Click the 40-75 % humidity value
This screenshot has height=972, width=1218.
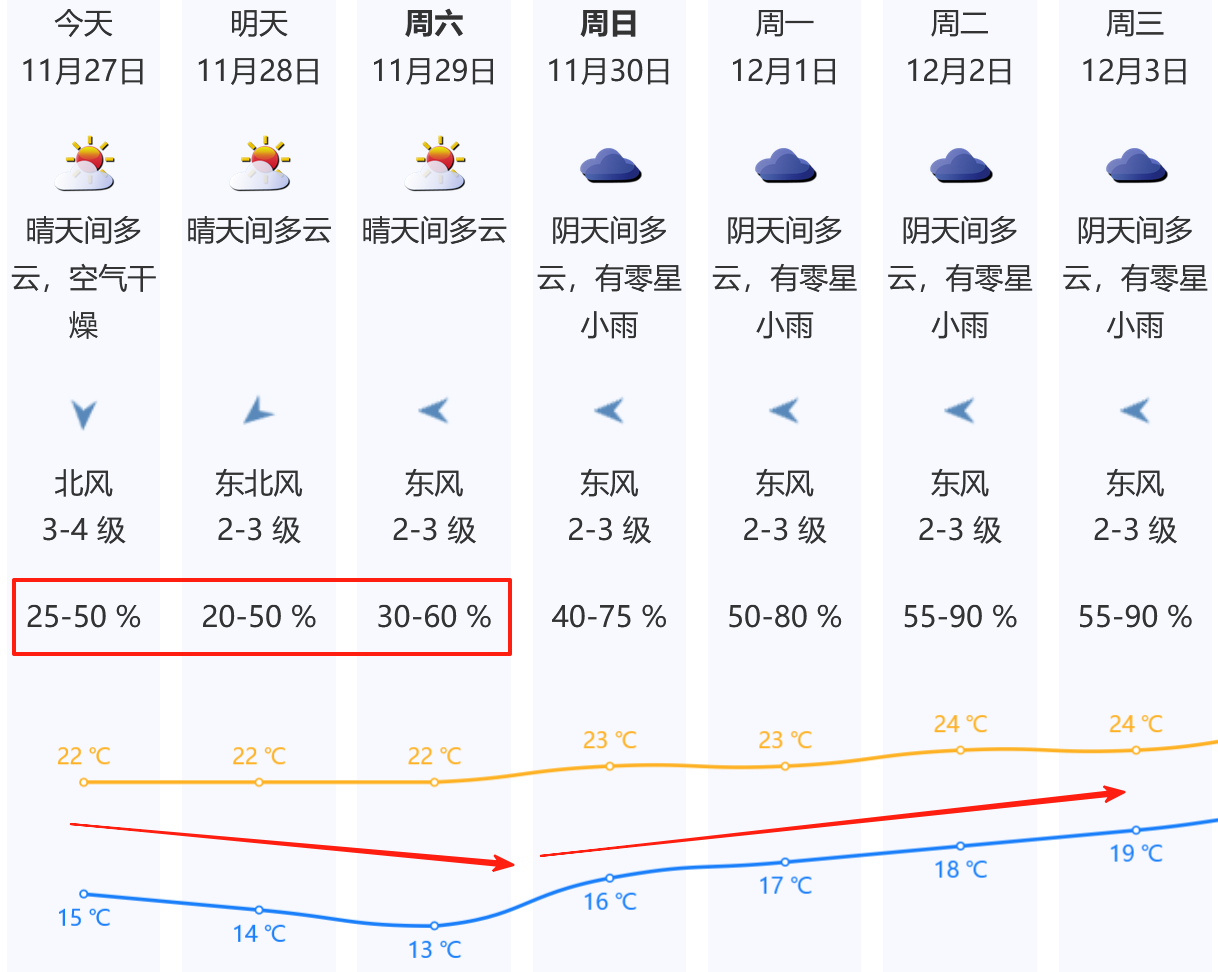pos(609,617)
